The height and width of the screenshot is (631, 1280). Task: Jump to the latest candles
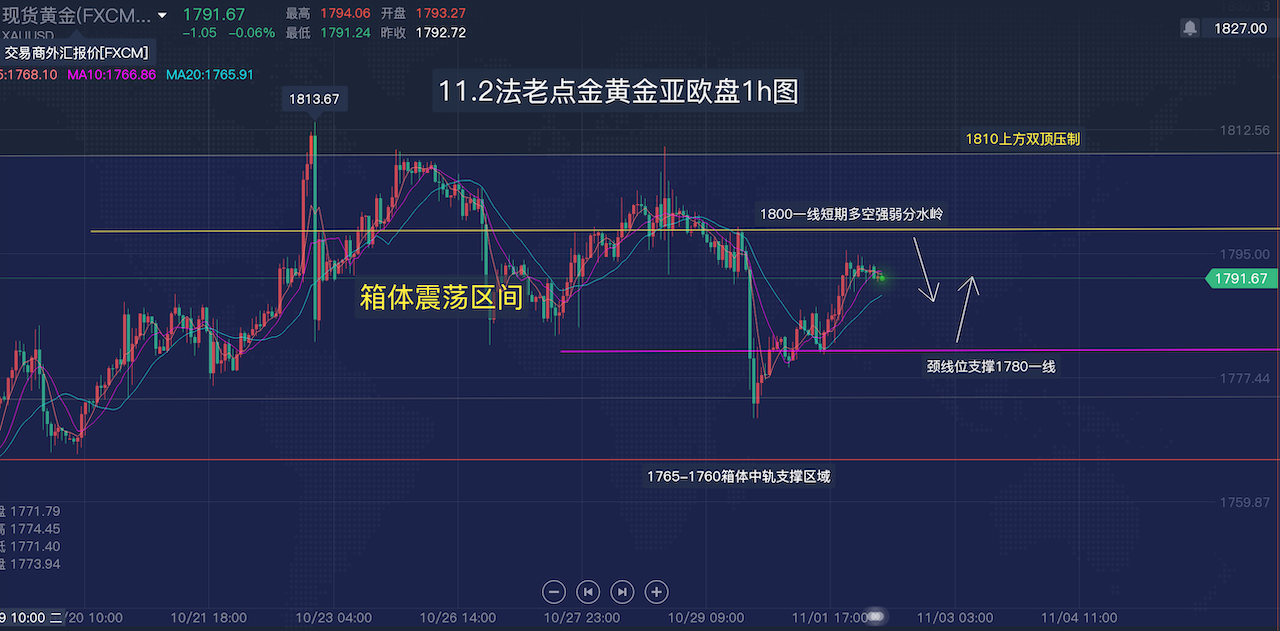tap(622, 591)
